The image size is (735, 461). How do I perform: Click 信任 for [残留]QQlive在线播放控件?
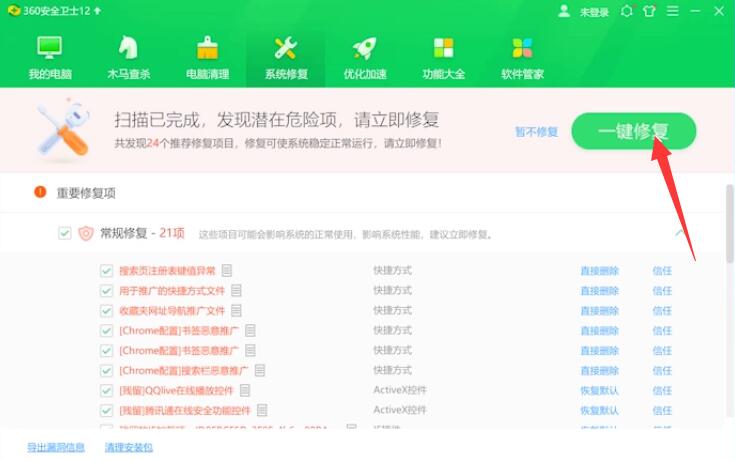pyautogui.click(x=662, y=390)
